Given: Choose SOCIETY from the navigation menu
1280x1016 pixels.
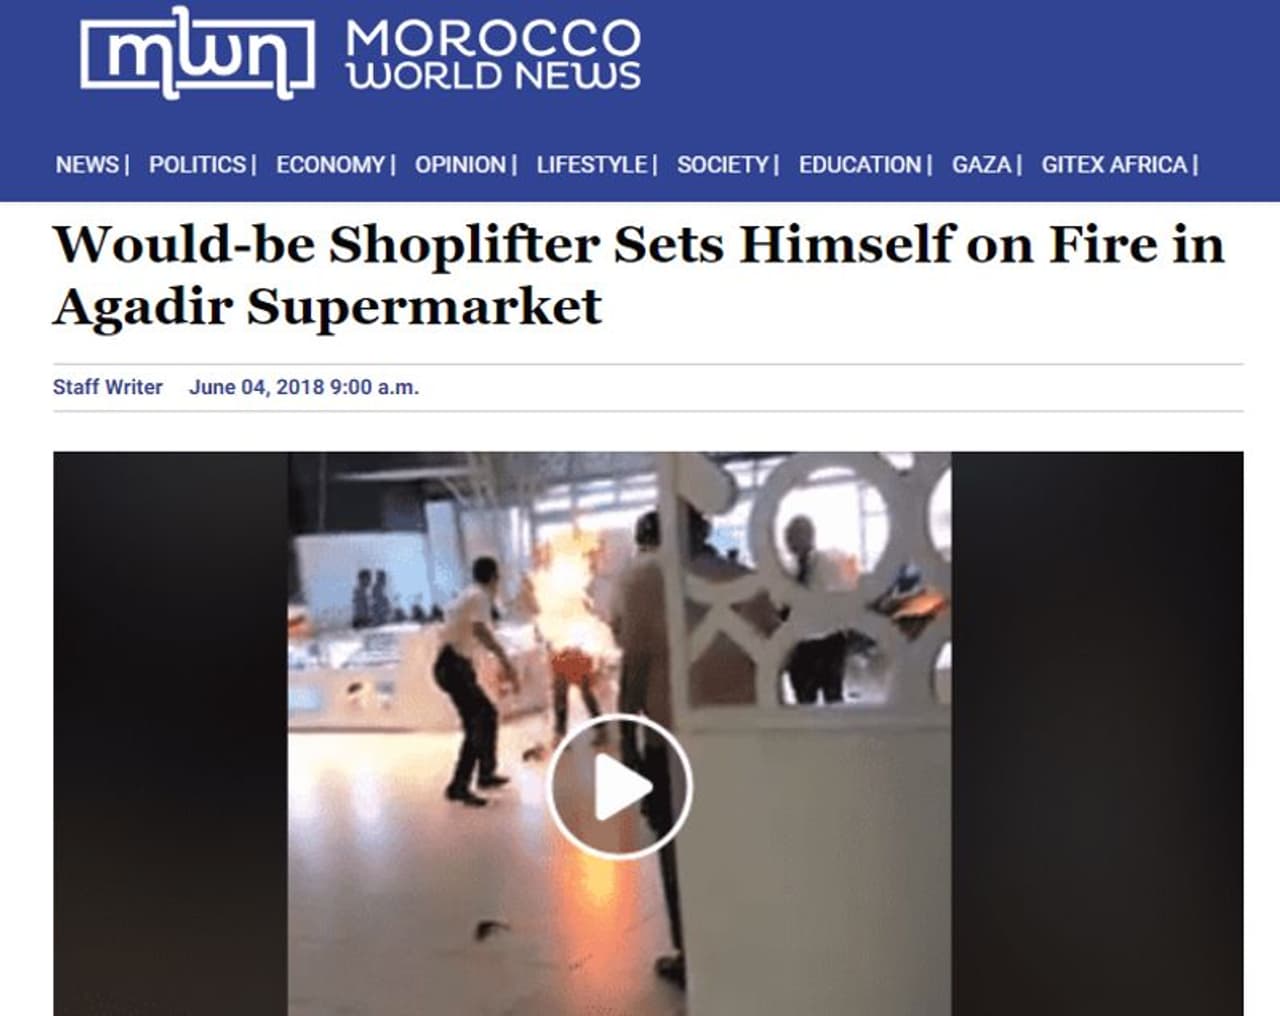Looking at the screenshot, I should 723,165.
